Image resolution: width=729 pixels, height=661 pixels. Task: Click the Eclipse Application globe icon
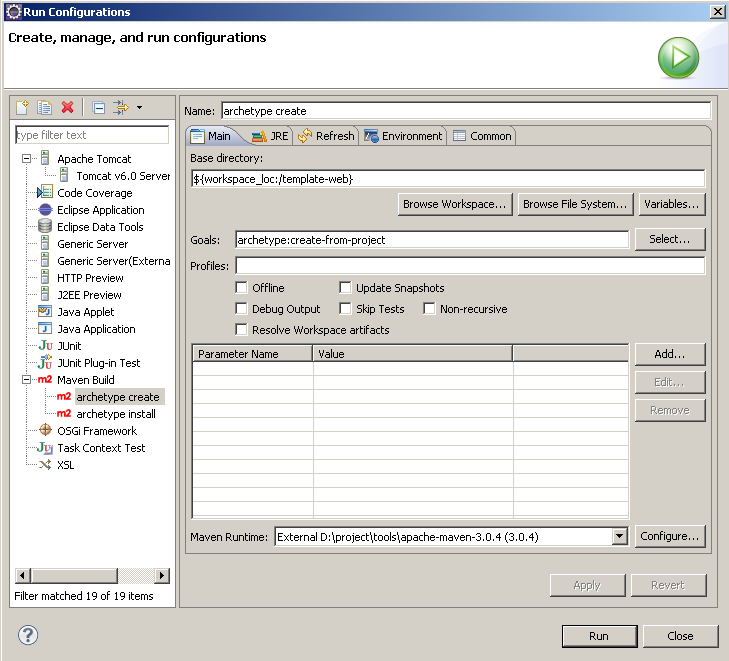point(45,210)
